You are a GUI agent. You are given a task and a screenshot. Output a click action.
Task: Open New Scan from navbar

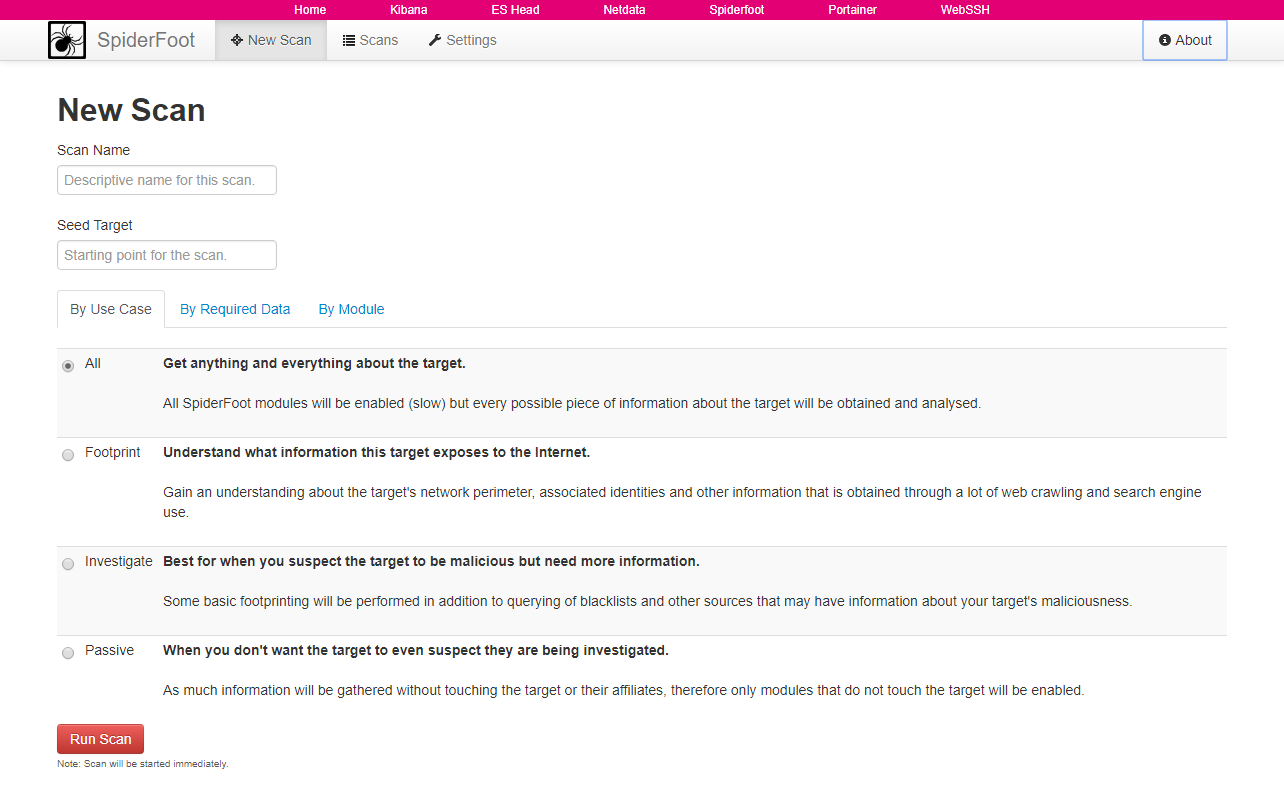pyautogui.click(x=271, y=40)
